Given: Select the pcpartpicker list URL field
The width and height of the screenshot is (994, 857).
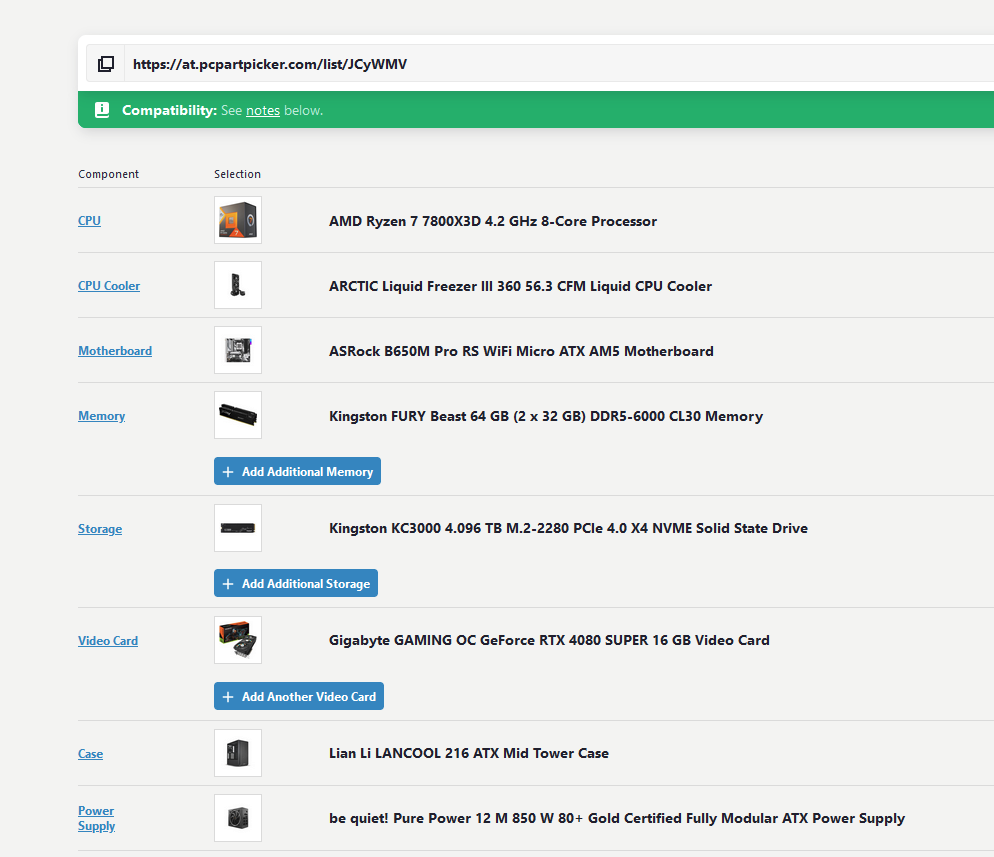Looking at the screenshot, I should [x=559, y=64].
